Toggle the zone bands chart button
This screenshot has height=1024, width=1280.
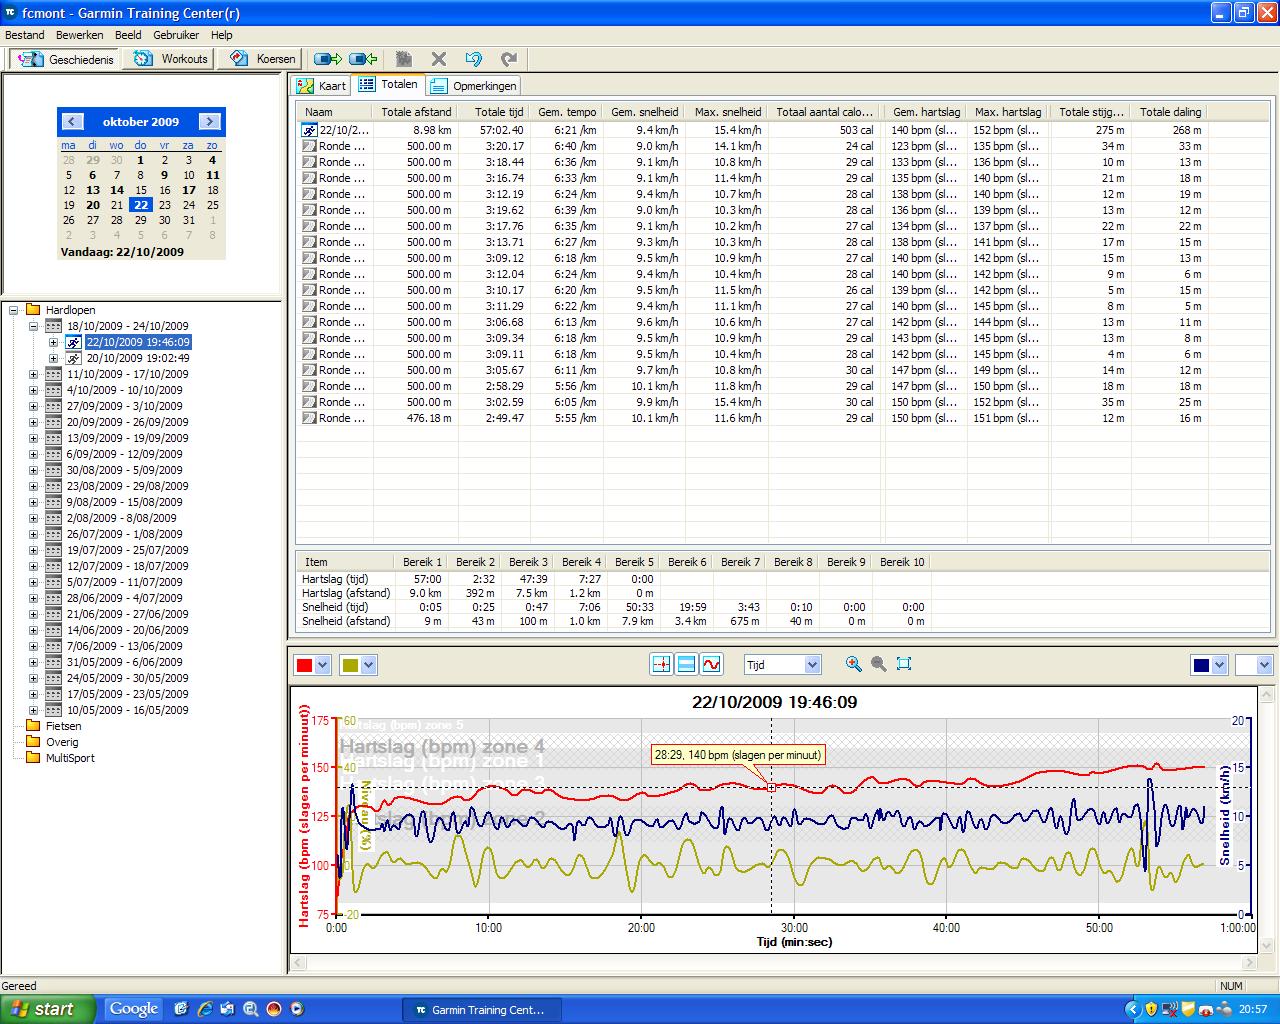point(686,664)
